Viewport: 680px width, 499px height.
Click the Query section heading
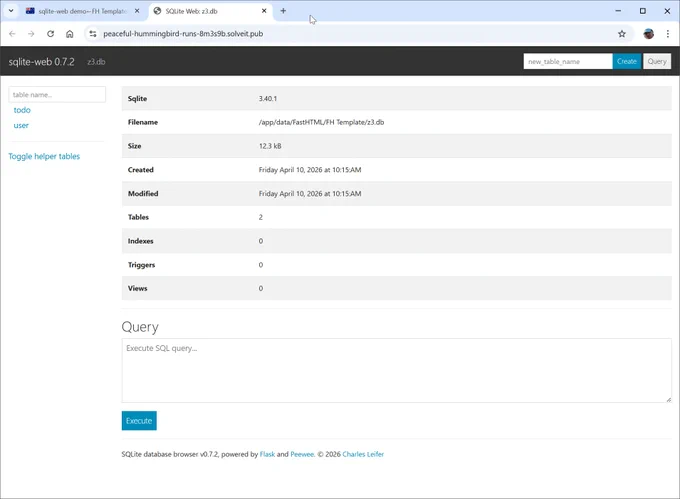(140, 327)
